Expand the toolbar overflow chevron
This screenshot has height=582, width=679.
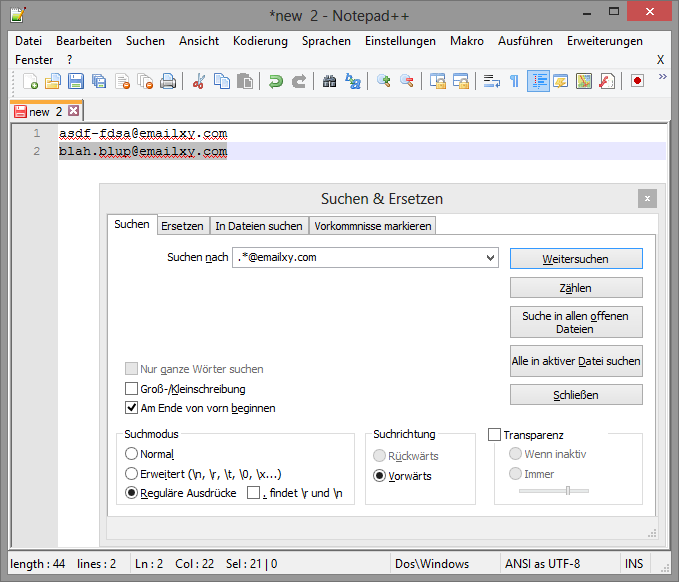tap(662, 77)
